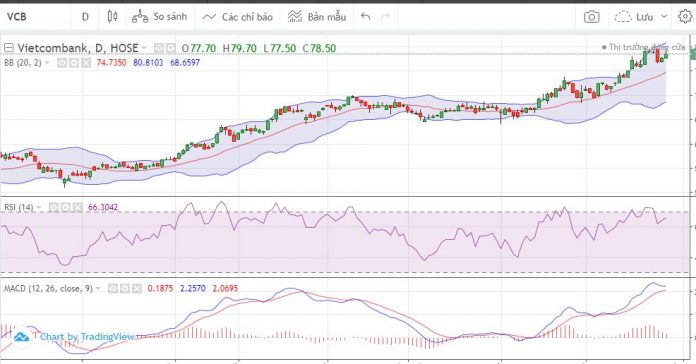Viewport: 696px width, 364px height.
Task: Click the TradingView cloud logo icon
Action: tap(21, 337)
